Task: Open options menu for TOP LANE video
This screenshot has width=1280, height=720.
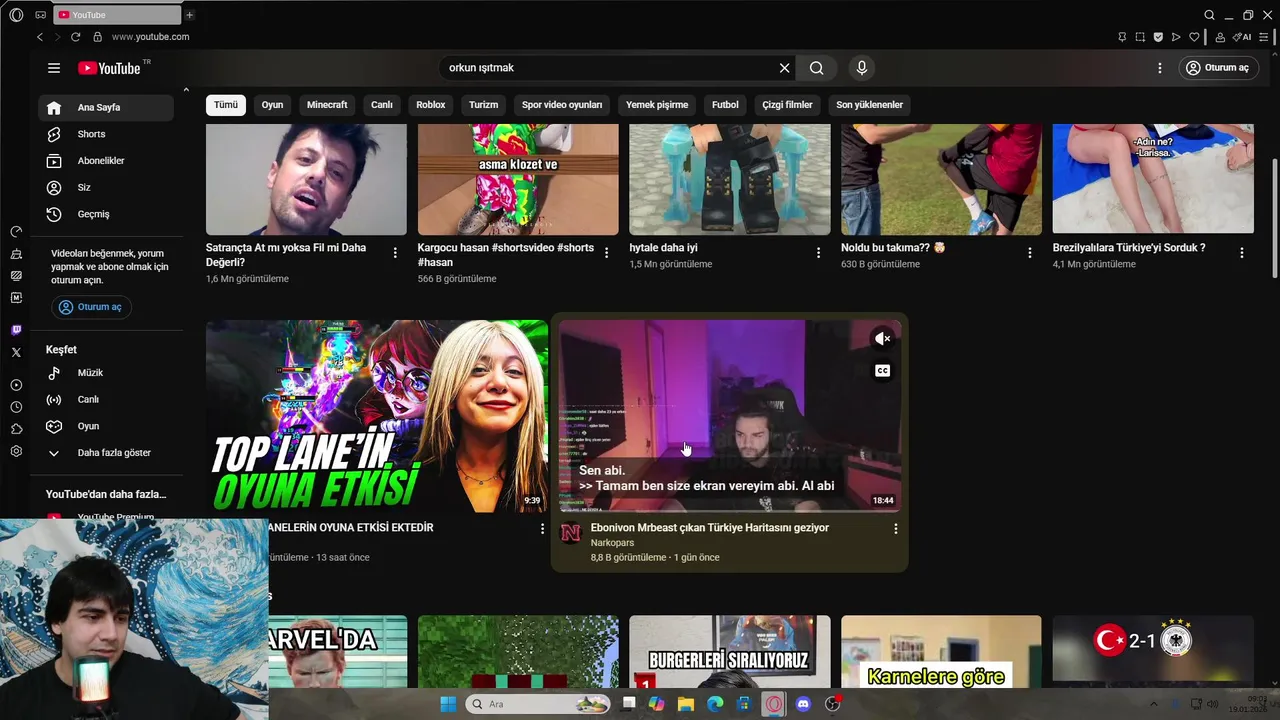Action: (542, 528)
